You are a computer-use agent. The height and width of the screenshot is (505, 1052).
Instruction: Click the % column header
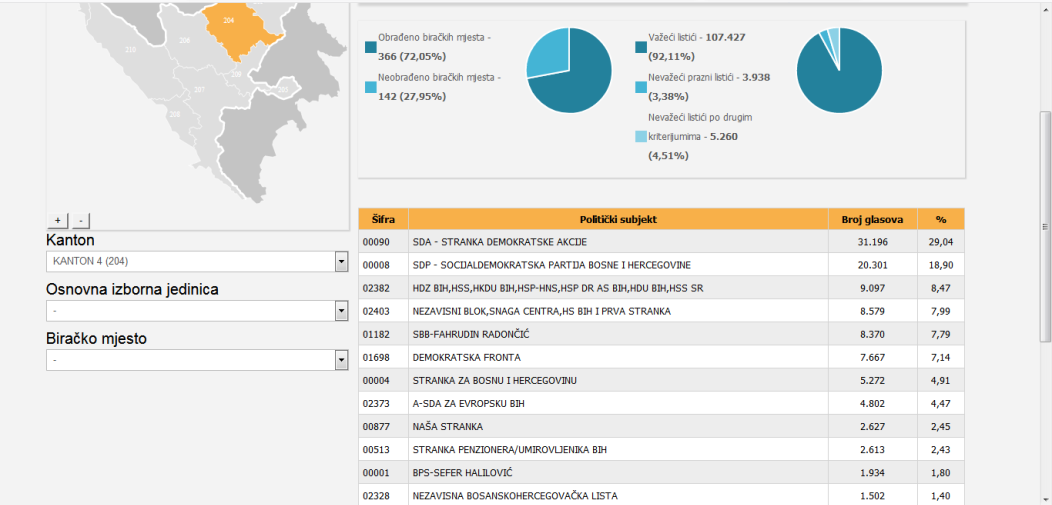click(x=940, y=219)
